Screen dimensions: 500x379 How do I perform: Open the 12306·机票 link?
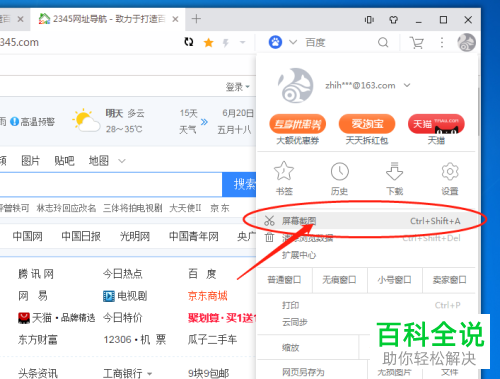[135, 340]
